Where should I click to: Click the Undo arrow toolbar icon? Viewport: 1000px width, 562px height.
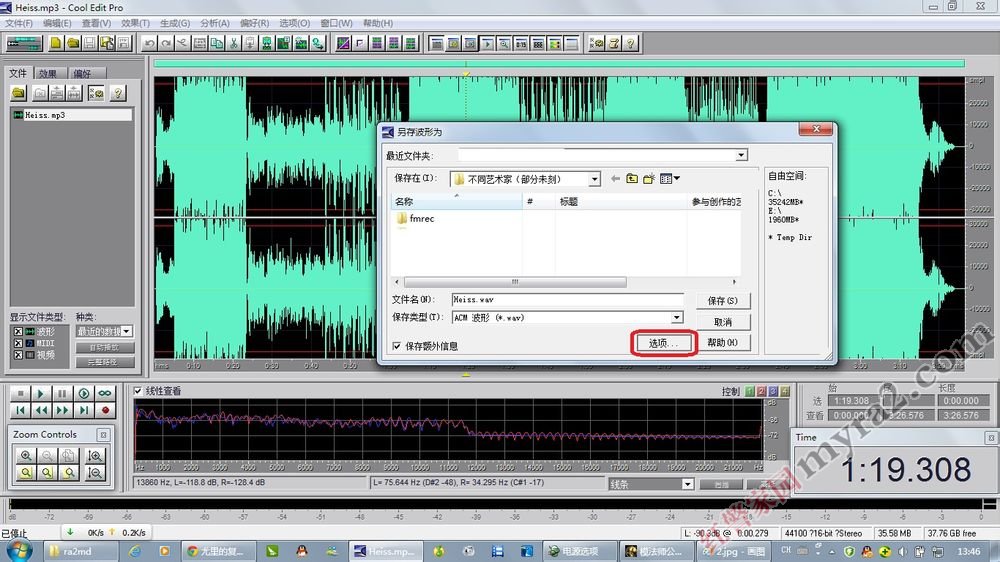149,43
